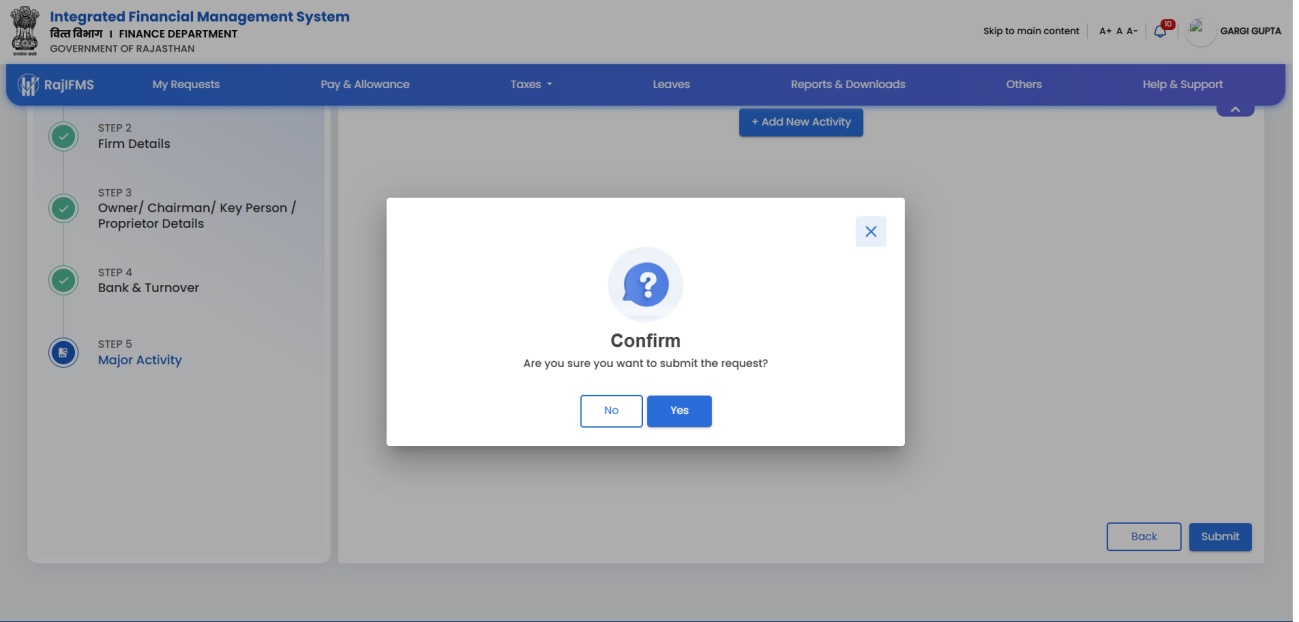The image size is (1299, 622).
Task: Expand the Taxes dropdown menu
Action: coord(531,85)
